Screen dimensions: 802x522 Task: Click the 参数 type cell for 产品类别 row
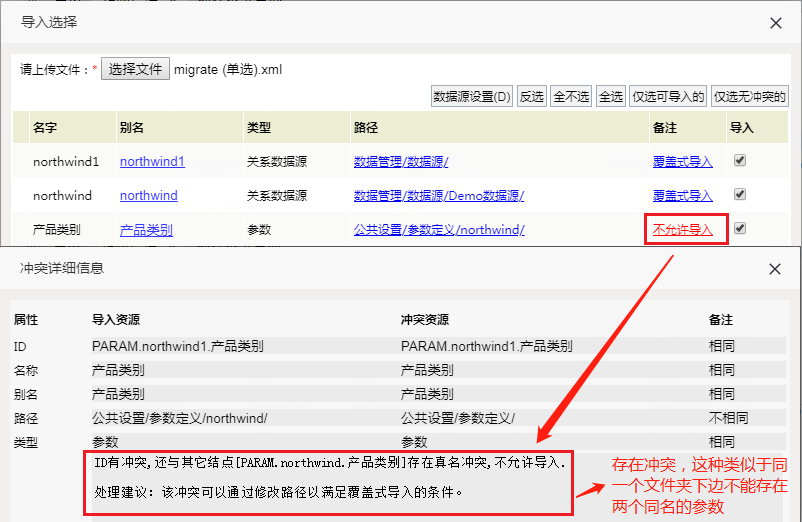(259, 230)
